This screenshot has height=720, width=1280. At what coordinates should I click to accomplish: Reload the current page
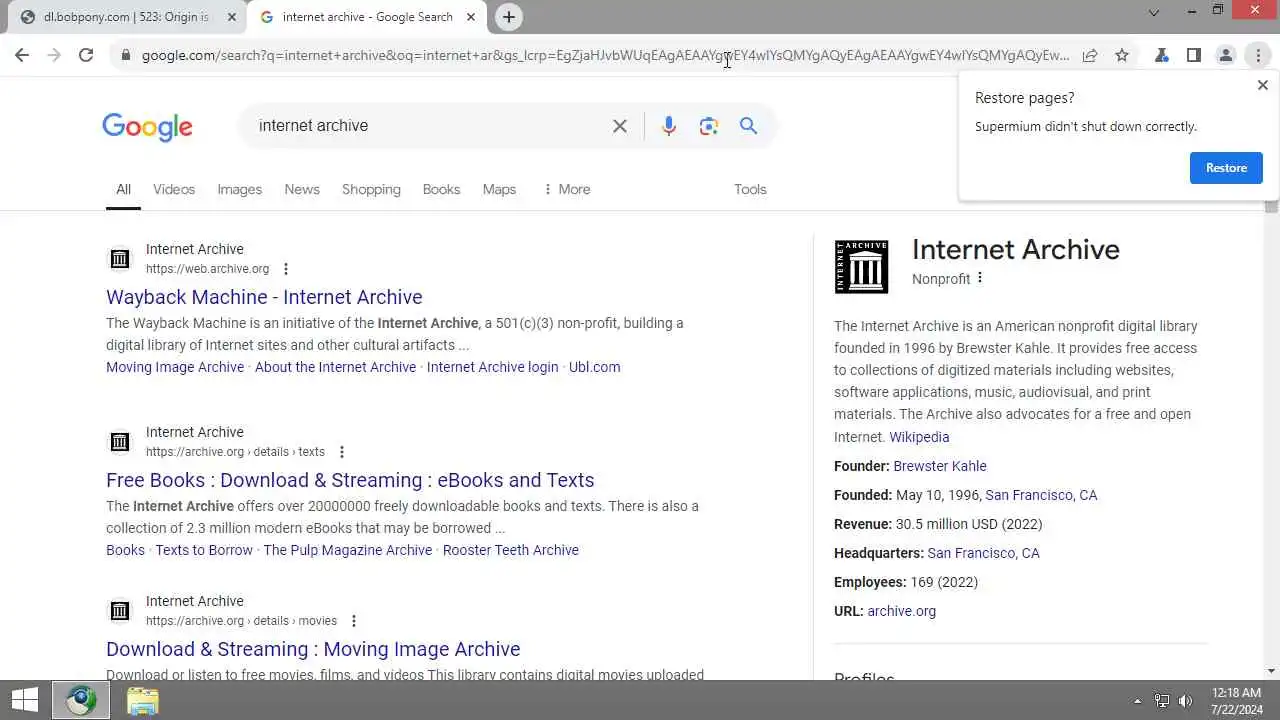(86, 55)
